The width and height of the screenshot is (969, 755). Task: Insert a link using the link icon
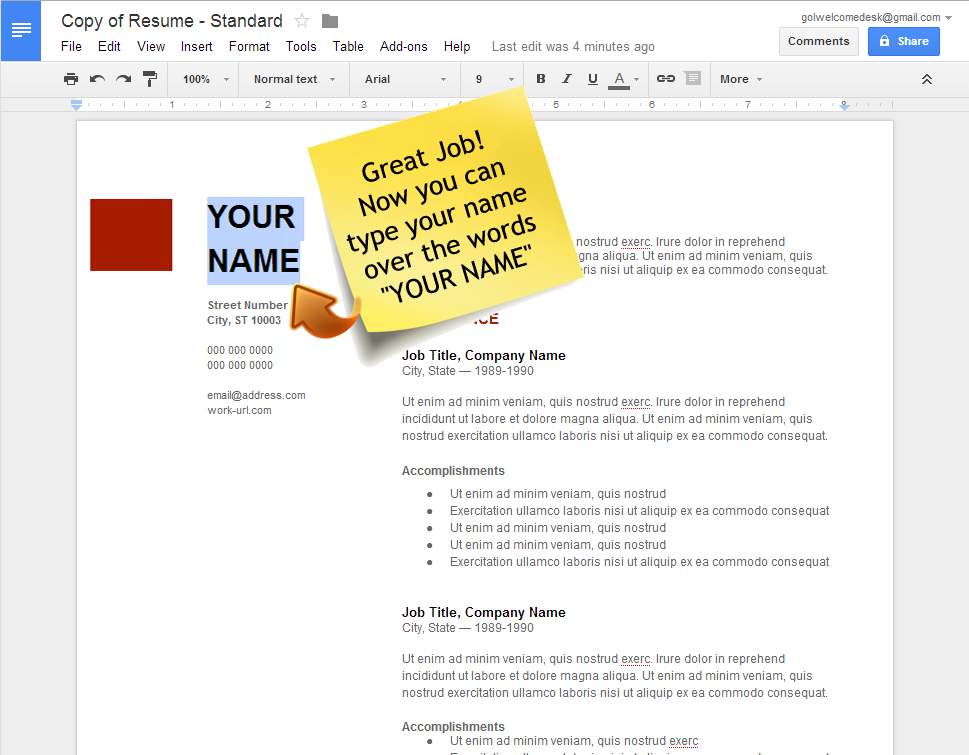(x=665, y=79)
